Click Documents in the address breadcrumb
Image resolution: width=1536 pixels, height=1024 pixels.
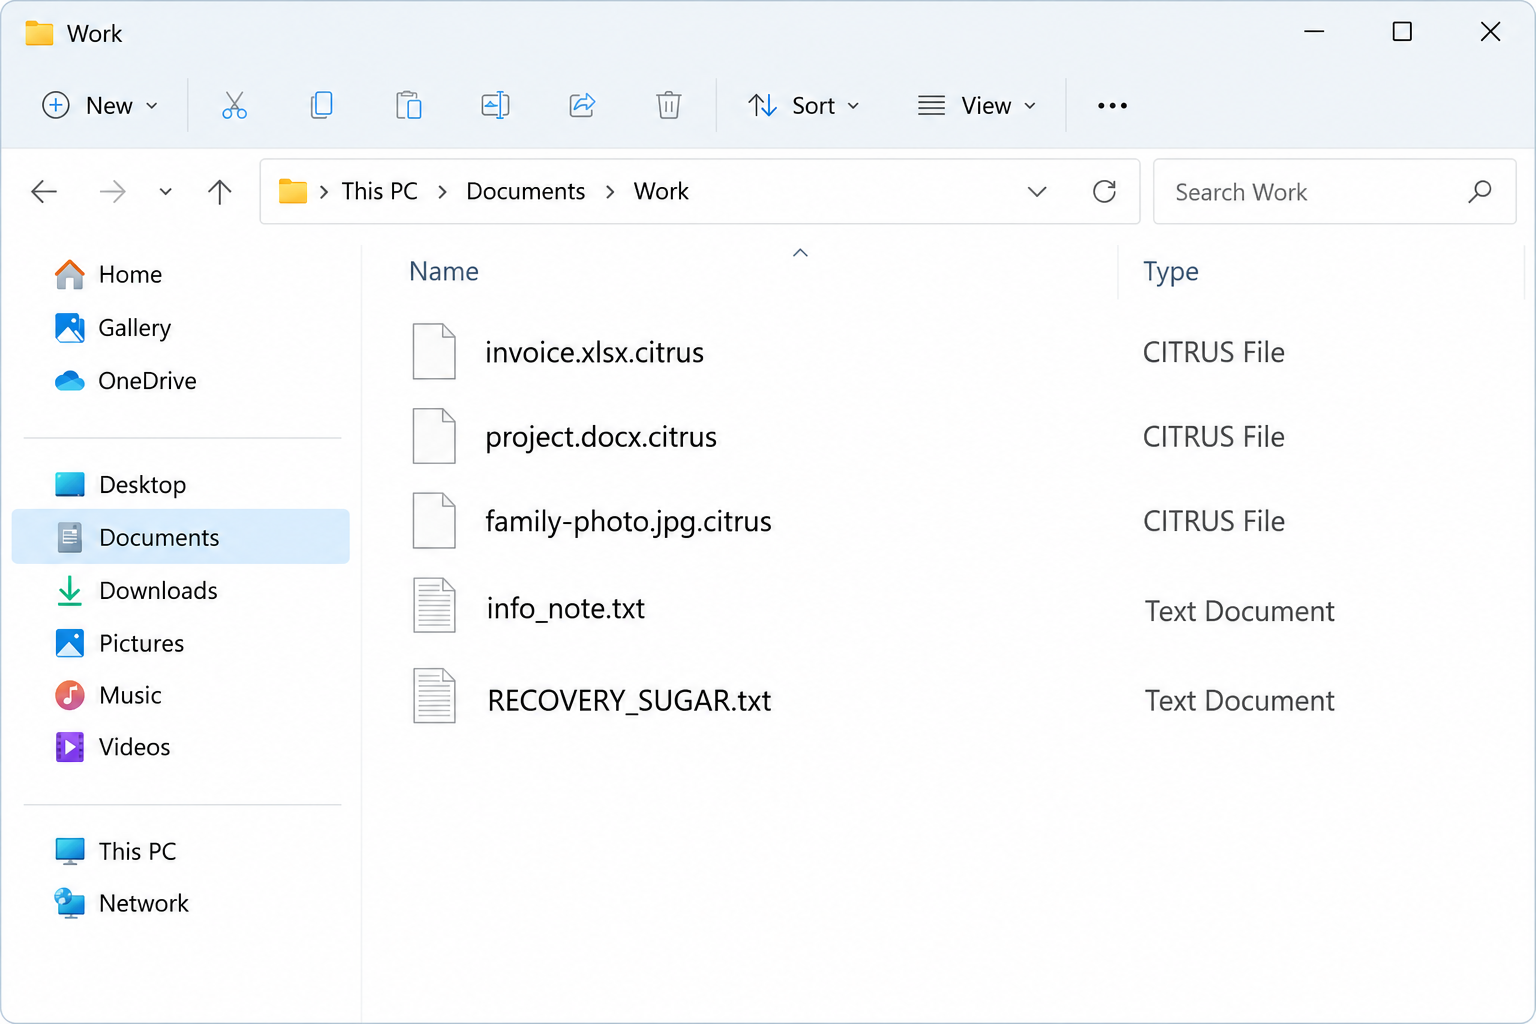tap(526, 191)
